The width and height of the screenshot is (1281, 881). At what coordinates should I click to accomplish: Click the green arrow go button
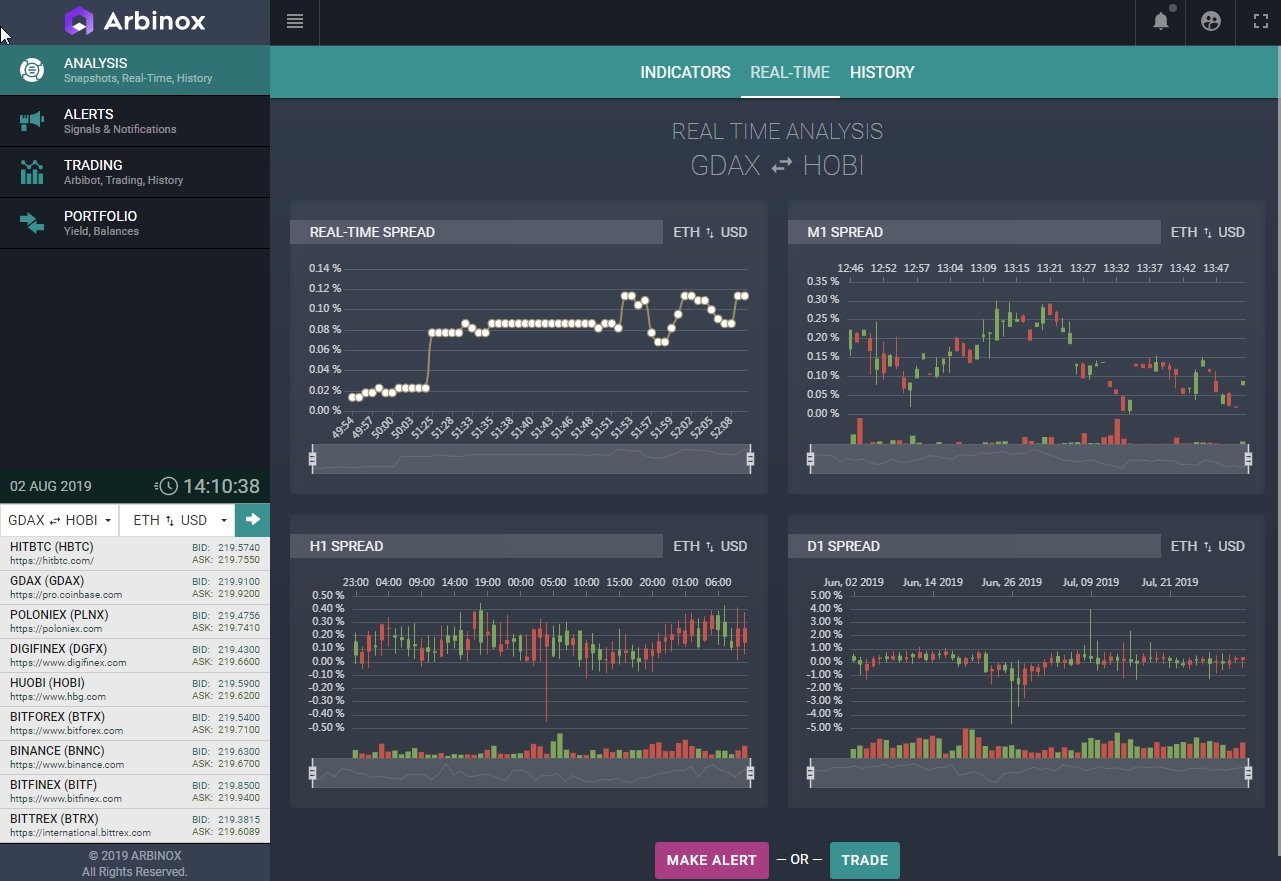click(253, 520)
